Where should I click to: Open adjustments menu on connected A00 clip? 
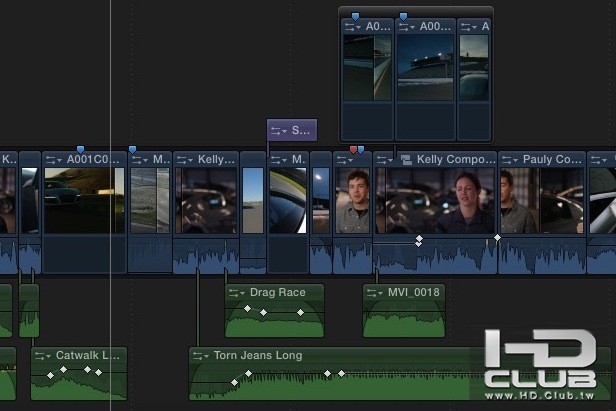click(407, 27)
